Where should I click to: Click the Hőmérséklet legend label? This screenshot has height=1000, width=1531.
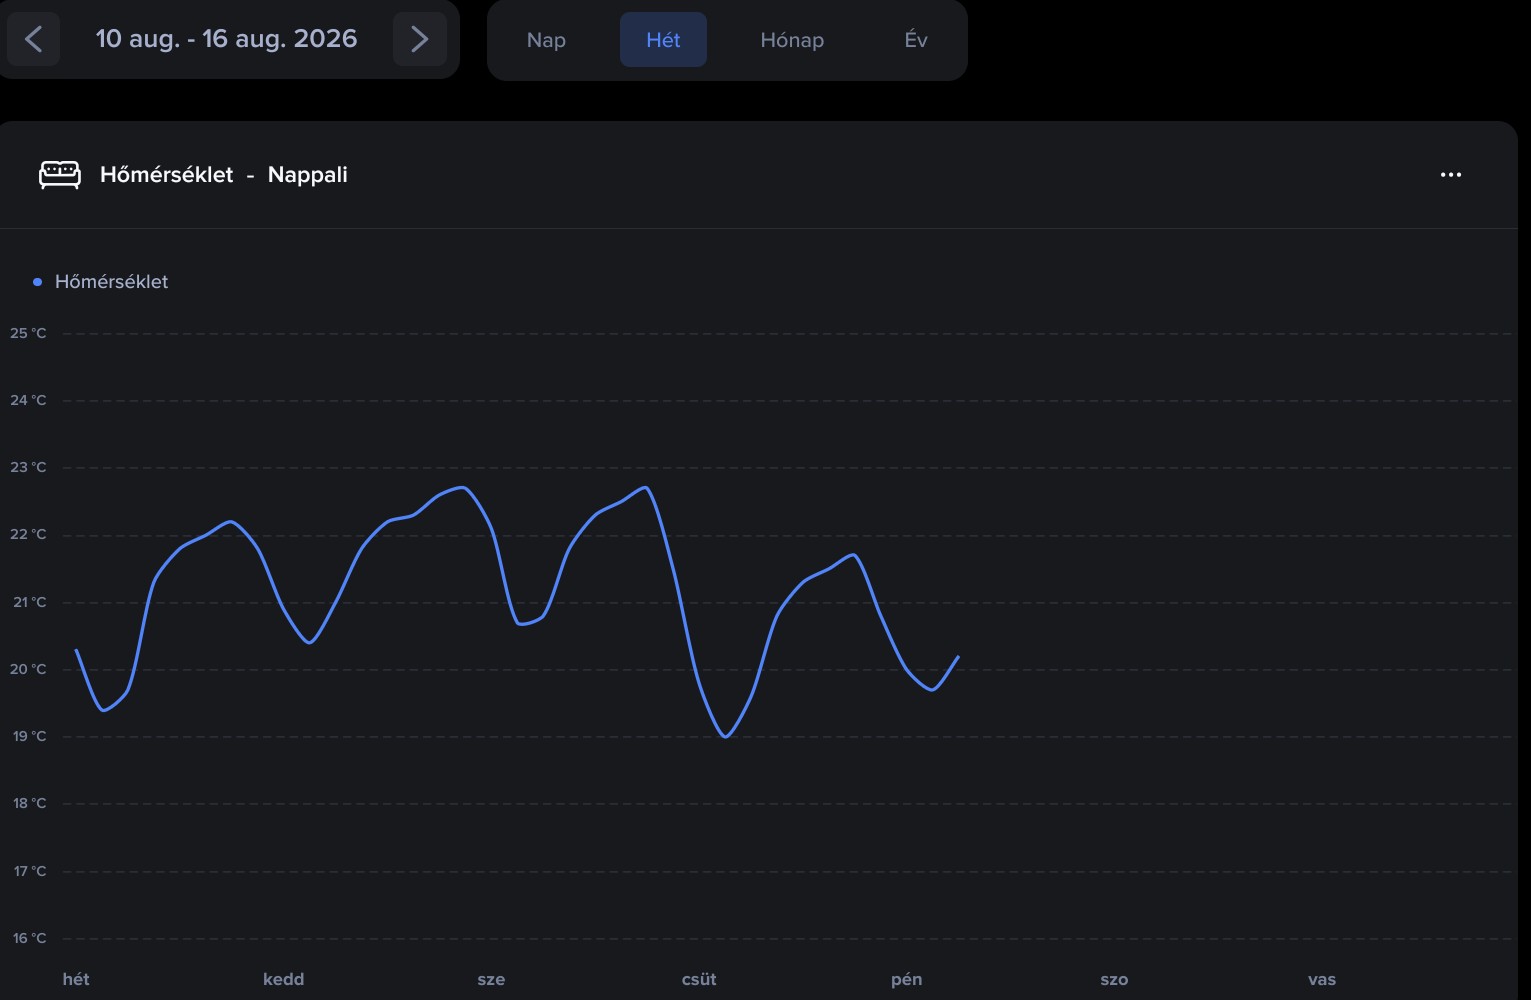(x=111, y=282)
